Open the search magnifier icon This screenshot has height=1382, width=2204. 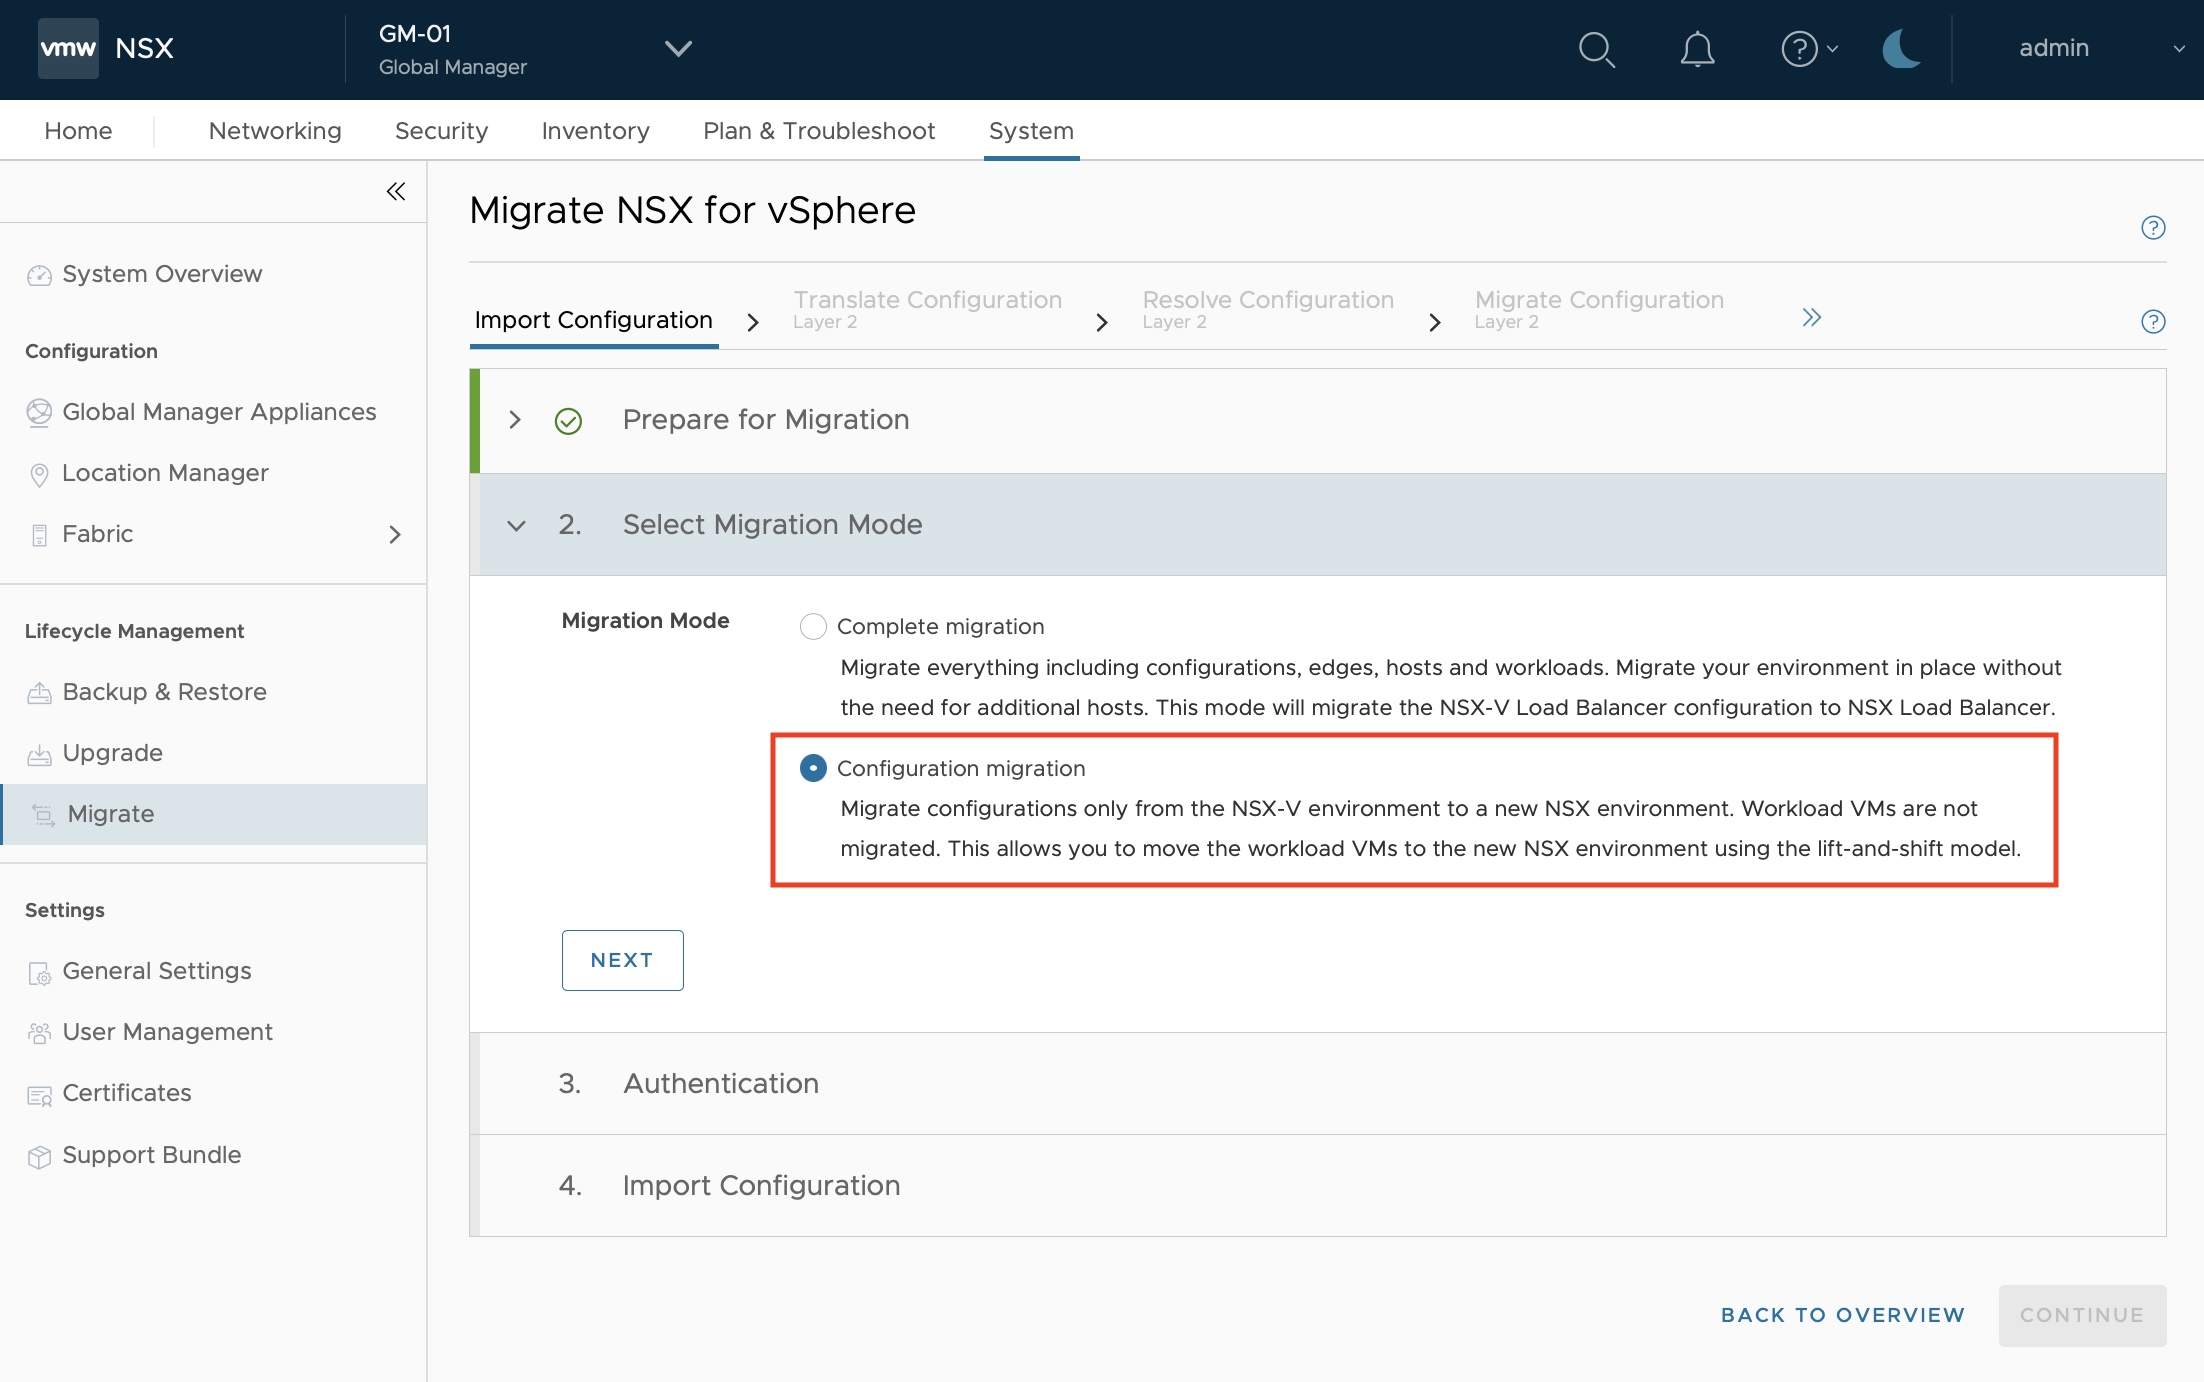click(x=1596, y=49)
